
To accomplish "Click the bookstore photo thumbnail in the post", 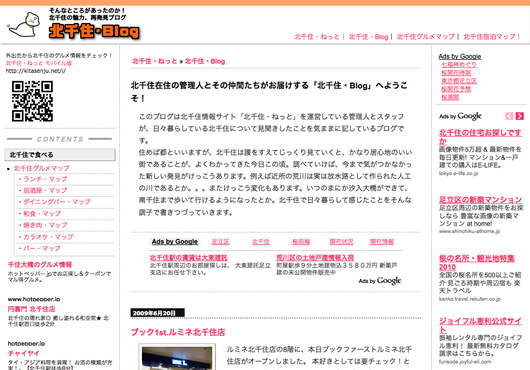I will [x=177, y=357].
